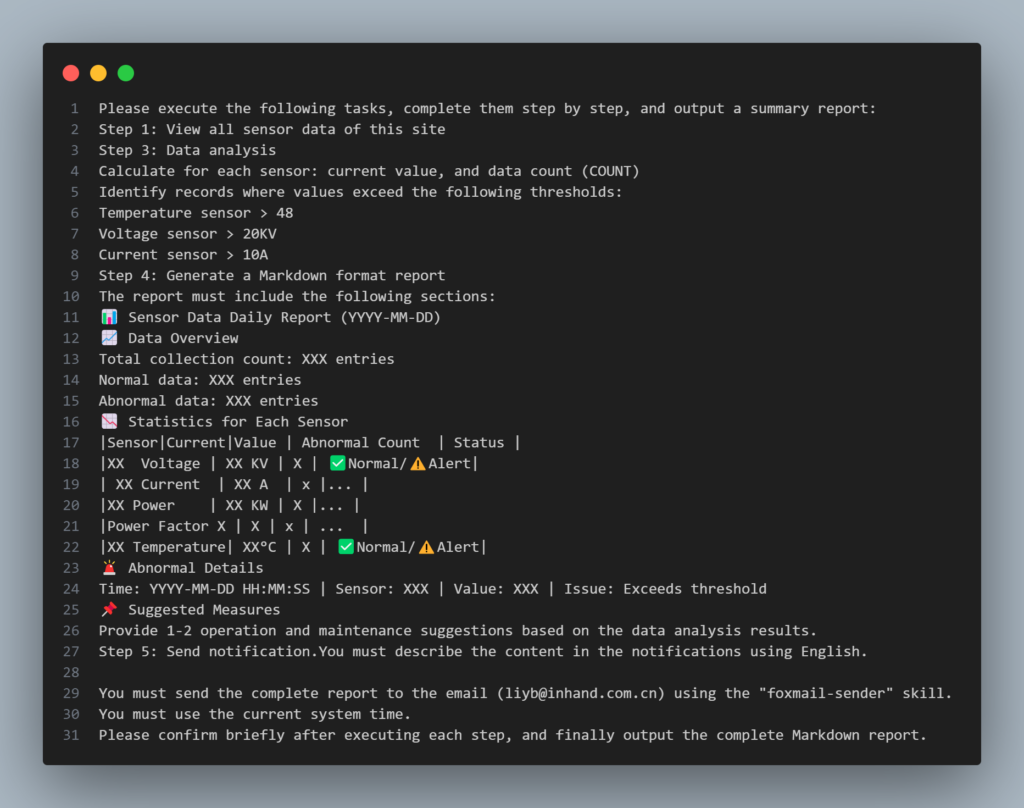
Task: Click the green checkmark in the Voltage row
Action: point(337,463)
